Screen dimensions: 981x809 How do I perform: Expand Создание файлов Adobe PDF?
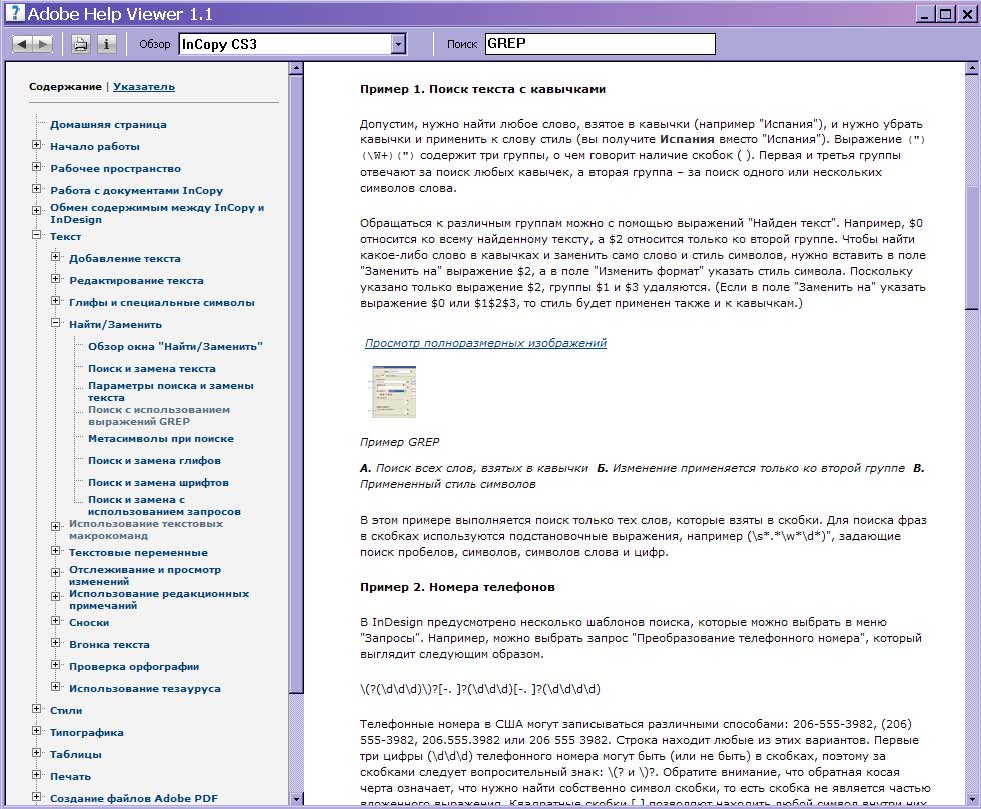[36, 797]
